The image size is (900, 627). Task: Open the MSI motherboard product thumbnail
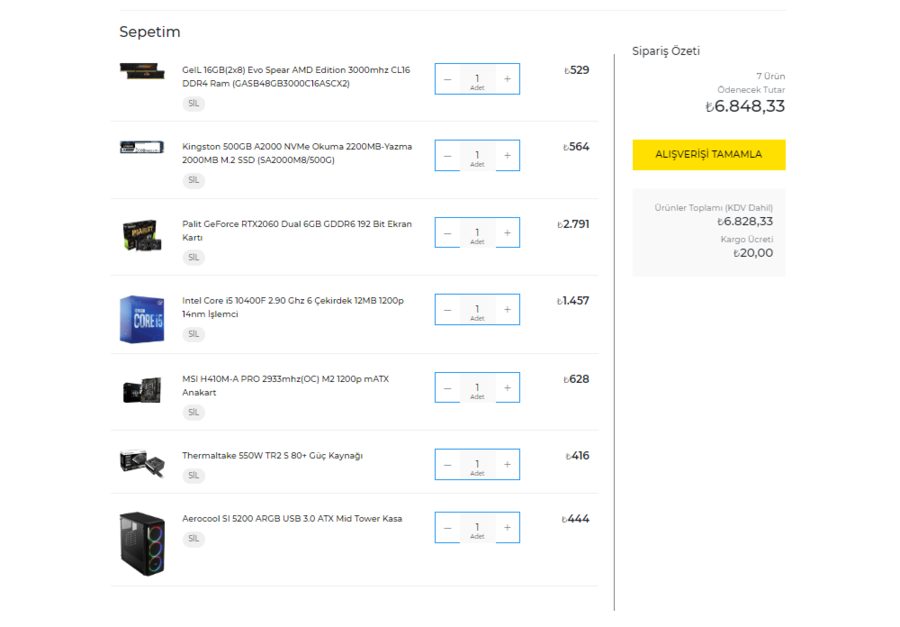point(142,390)
